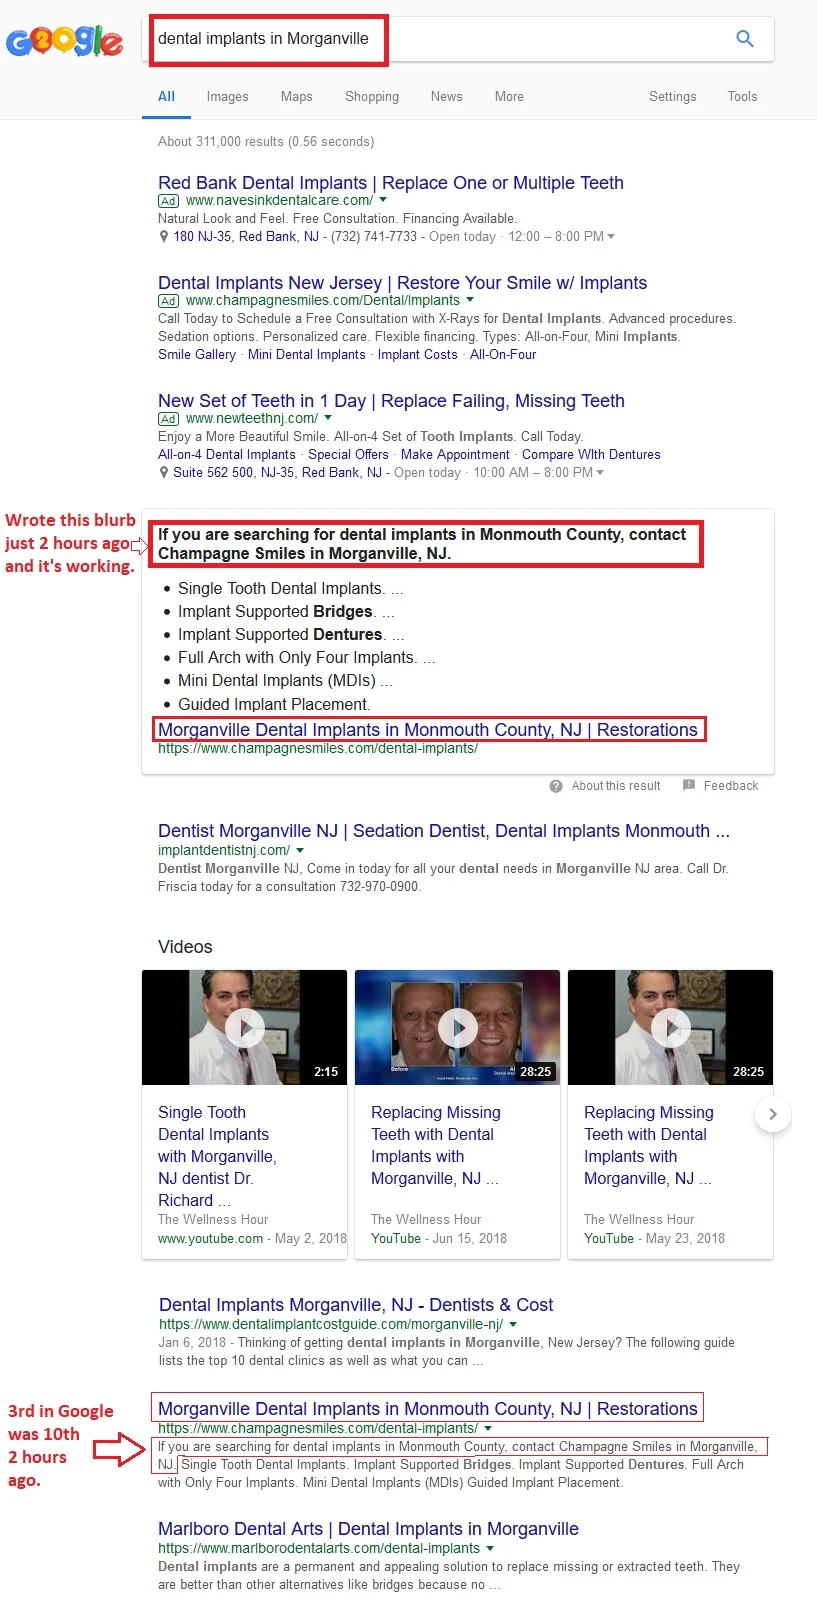Click the results count text About 311,000 results
The height and width of the screenshot is (1600, 817).
tap(266, 142)
